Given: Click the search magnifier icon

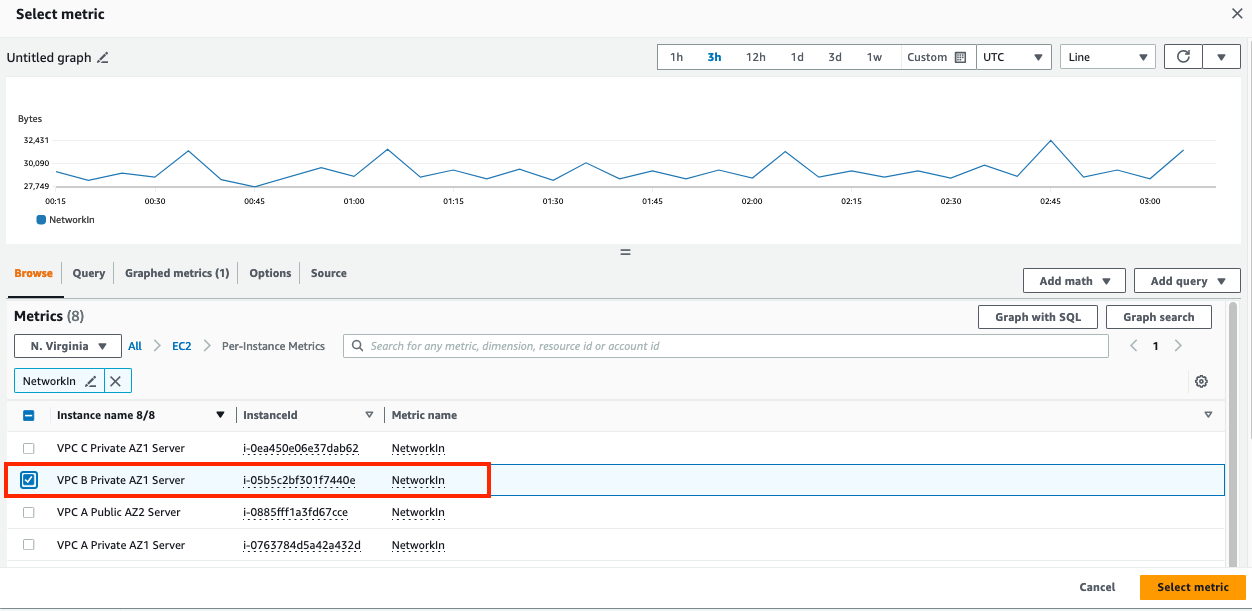Looking at the screenshot, I should pos(357,346).
